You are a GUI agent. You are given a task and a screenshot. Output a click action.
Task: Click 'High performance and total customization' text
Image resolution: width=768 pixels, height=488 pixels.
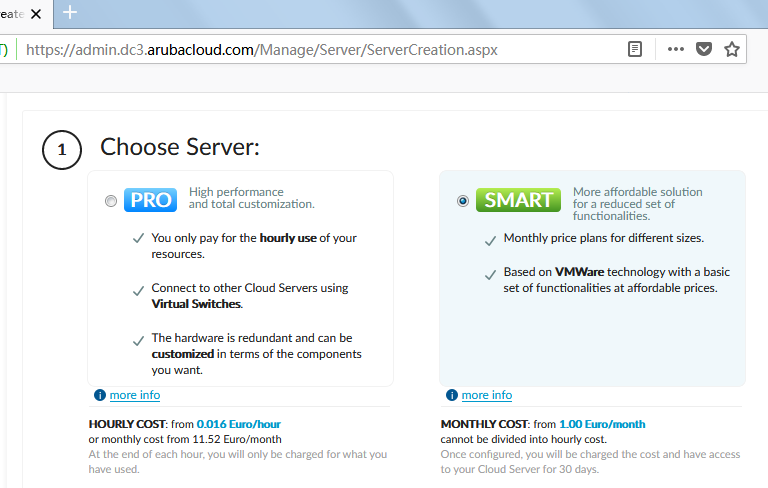pos(252,198)
